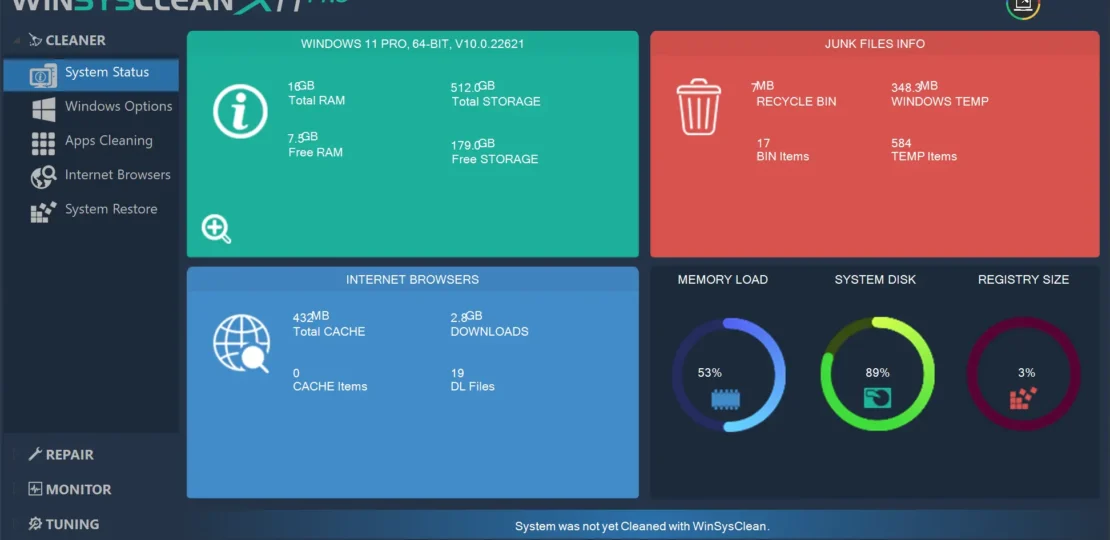This screenshot has width=1110, height=540.
Task: Collapse the CLEANER category arrow
Action: coord(16,41)
